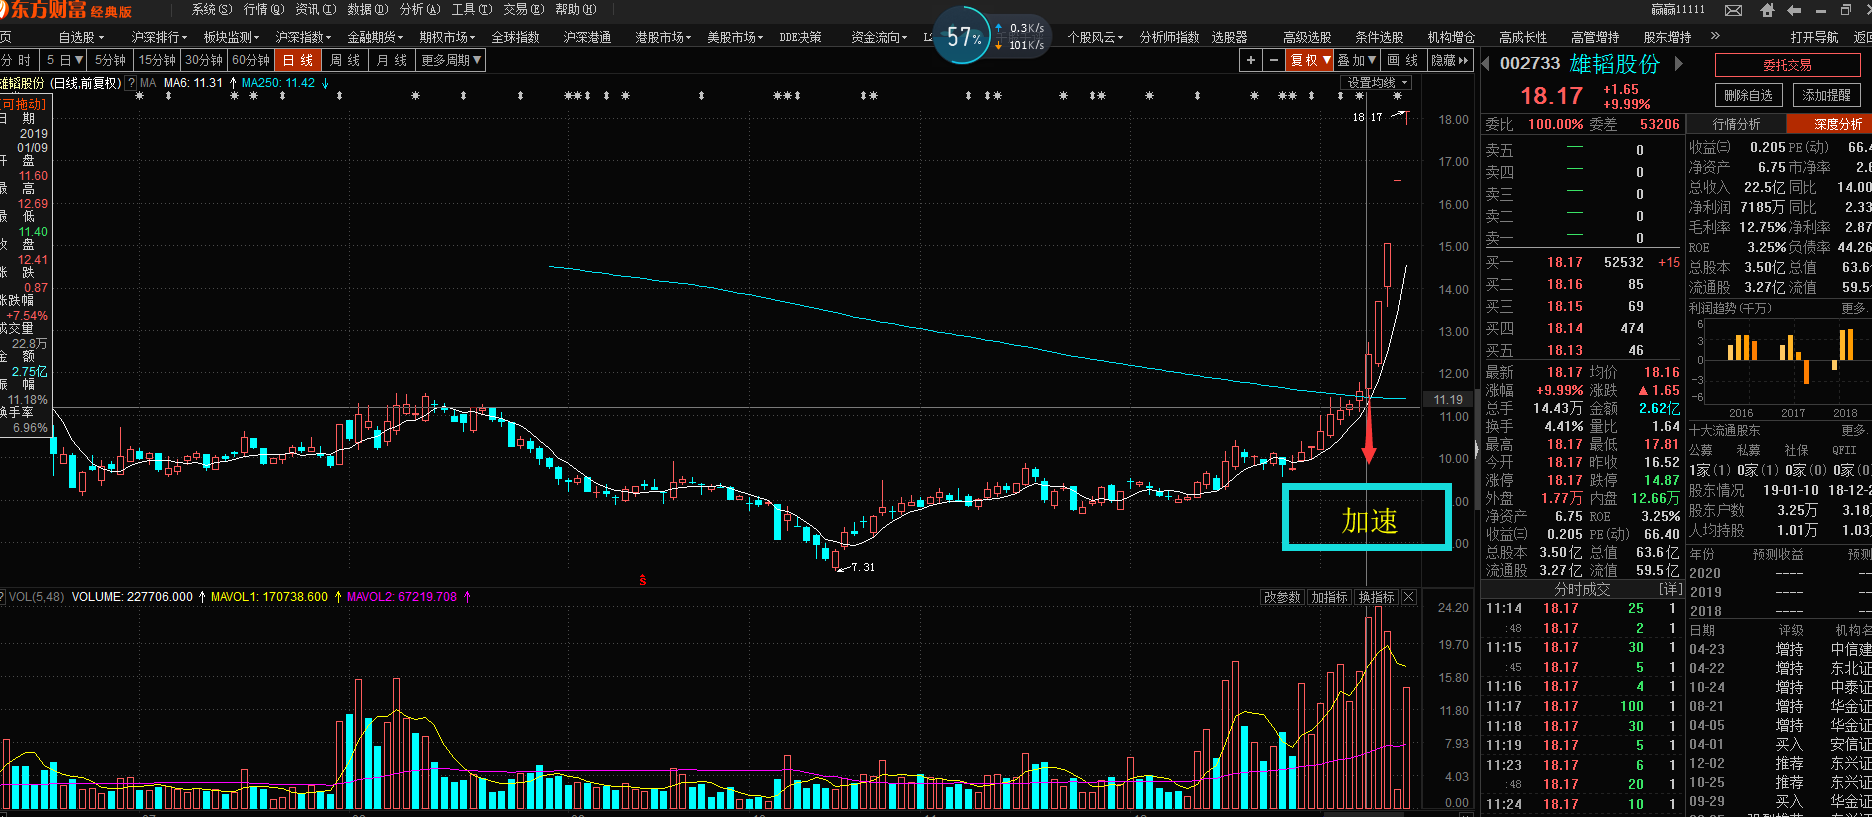Switch to 行情分析 tab
The image size is (1872, 817).
pos(1737,124)
